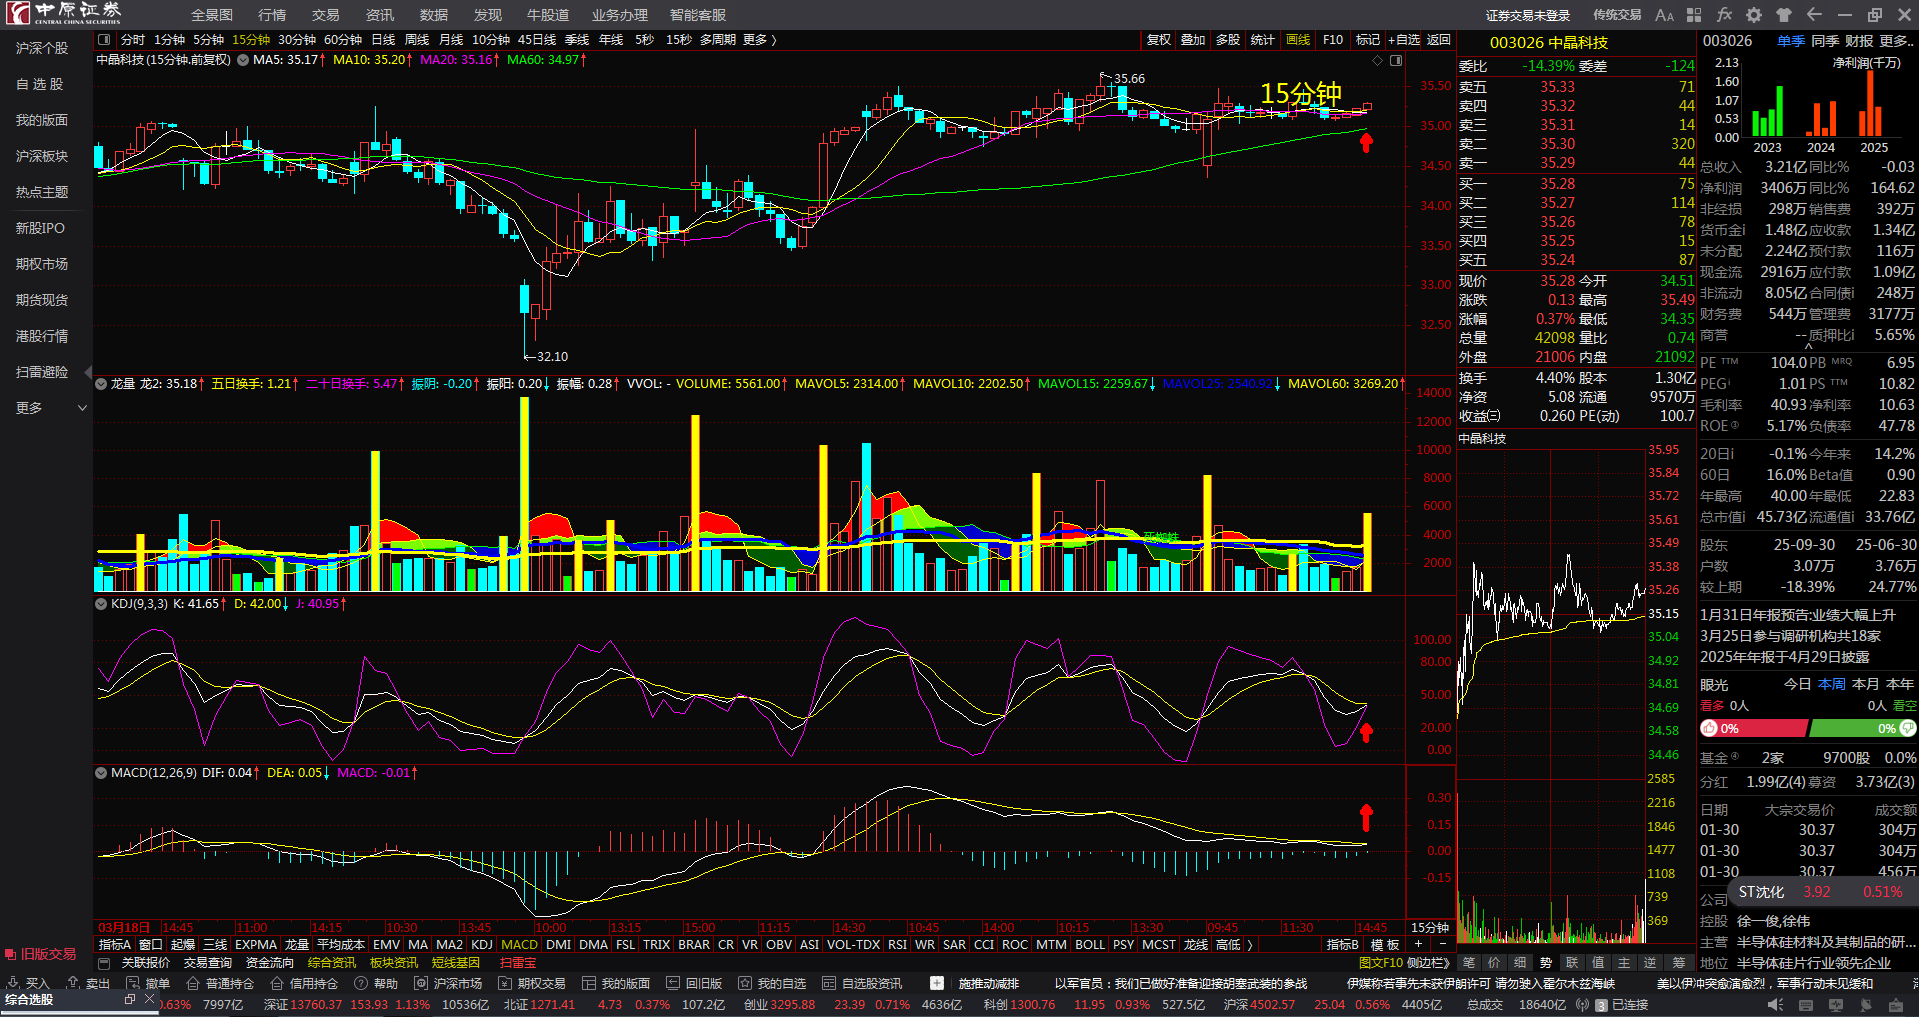Switch to the BOLL indicator tab
The height and width of the screenshot is (1017, 1919).
(x=1090, y=945)
